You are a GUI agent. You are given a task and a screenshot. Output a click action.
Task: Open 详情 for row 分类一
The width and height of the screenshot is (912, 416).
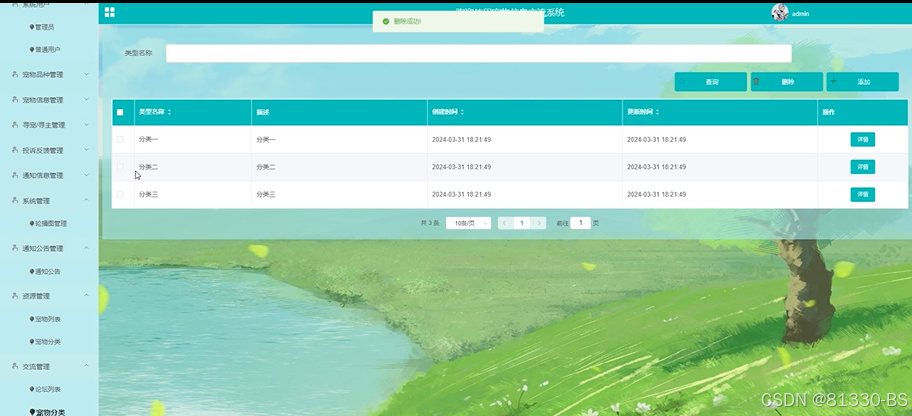pyautogui.click(x=863, y=140)
